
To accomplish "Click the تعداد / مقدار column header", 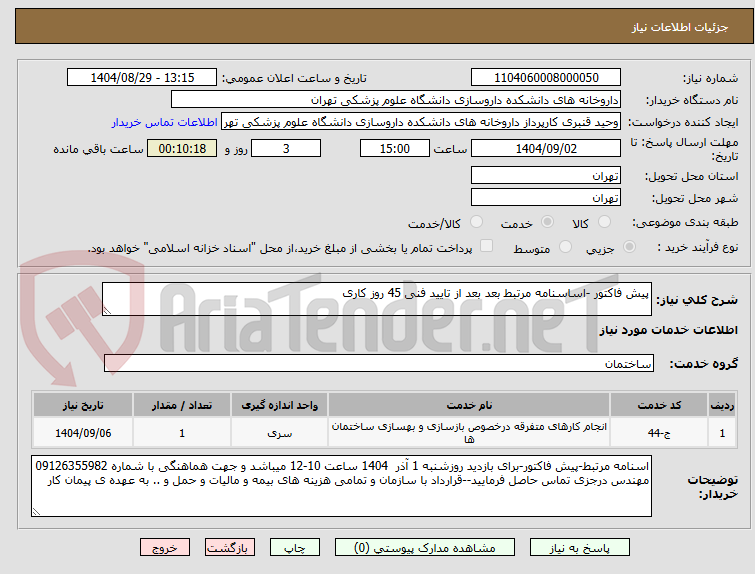I will click(182, 405).
